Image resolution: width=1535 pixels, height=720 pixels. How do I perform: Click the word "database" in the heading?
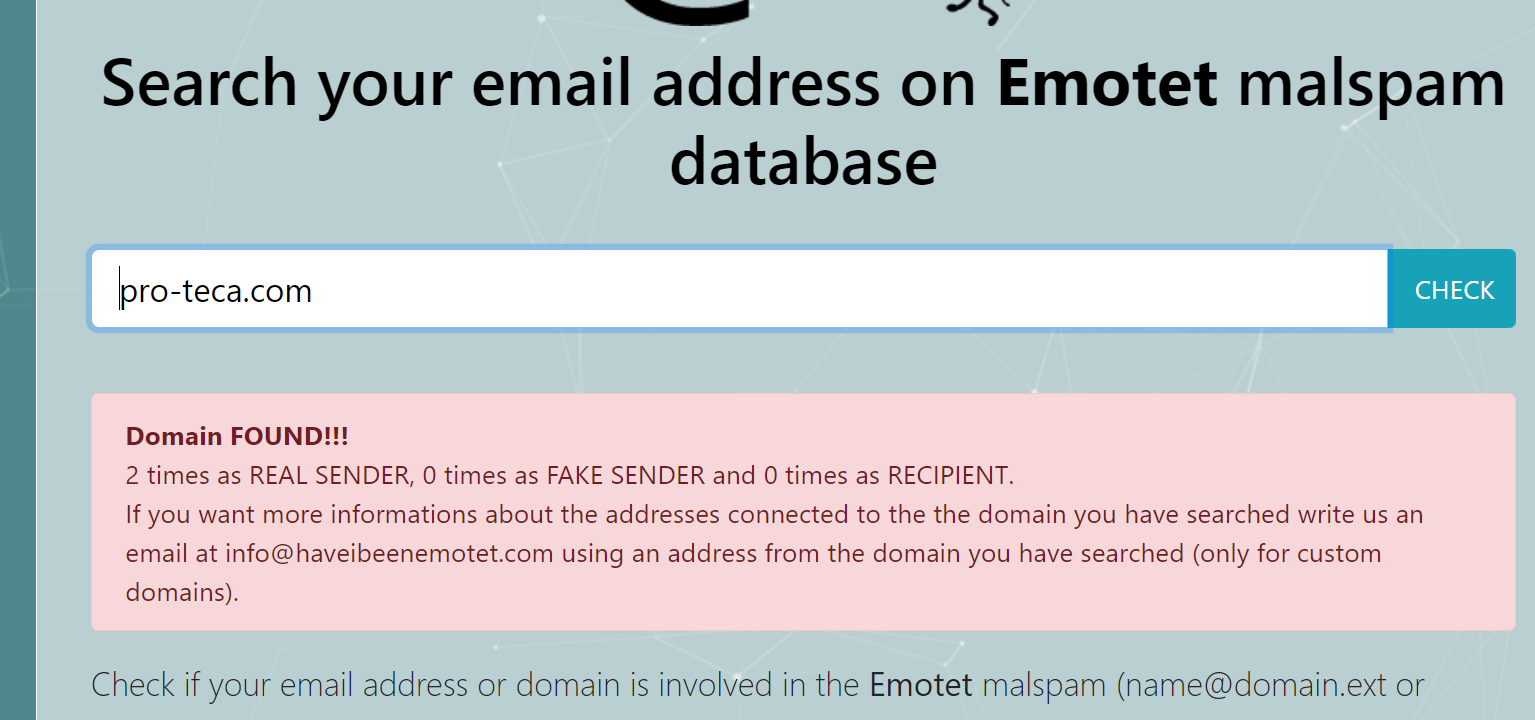(803, 161)
